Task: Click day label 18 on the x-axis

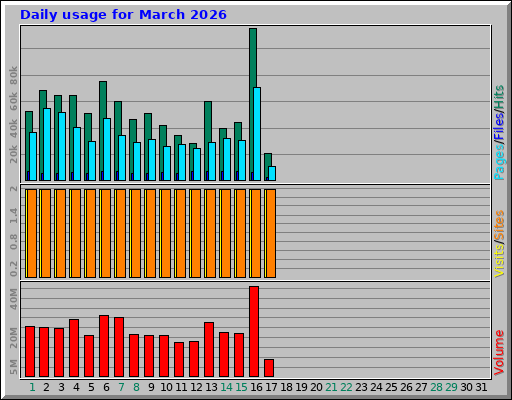Action: (x=286, y=387)
